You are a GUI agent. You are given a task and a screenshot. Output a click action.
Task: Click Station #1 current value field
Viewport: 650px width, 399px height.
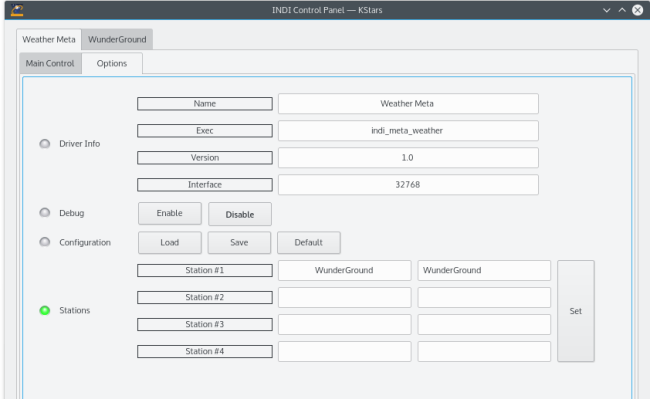344,270
